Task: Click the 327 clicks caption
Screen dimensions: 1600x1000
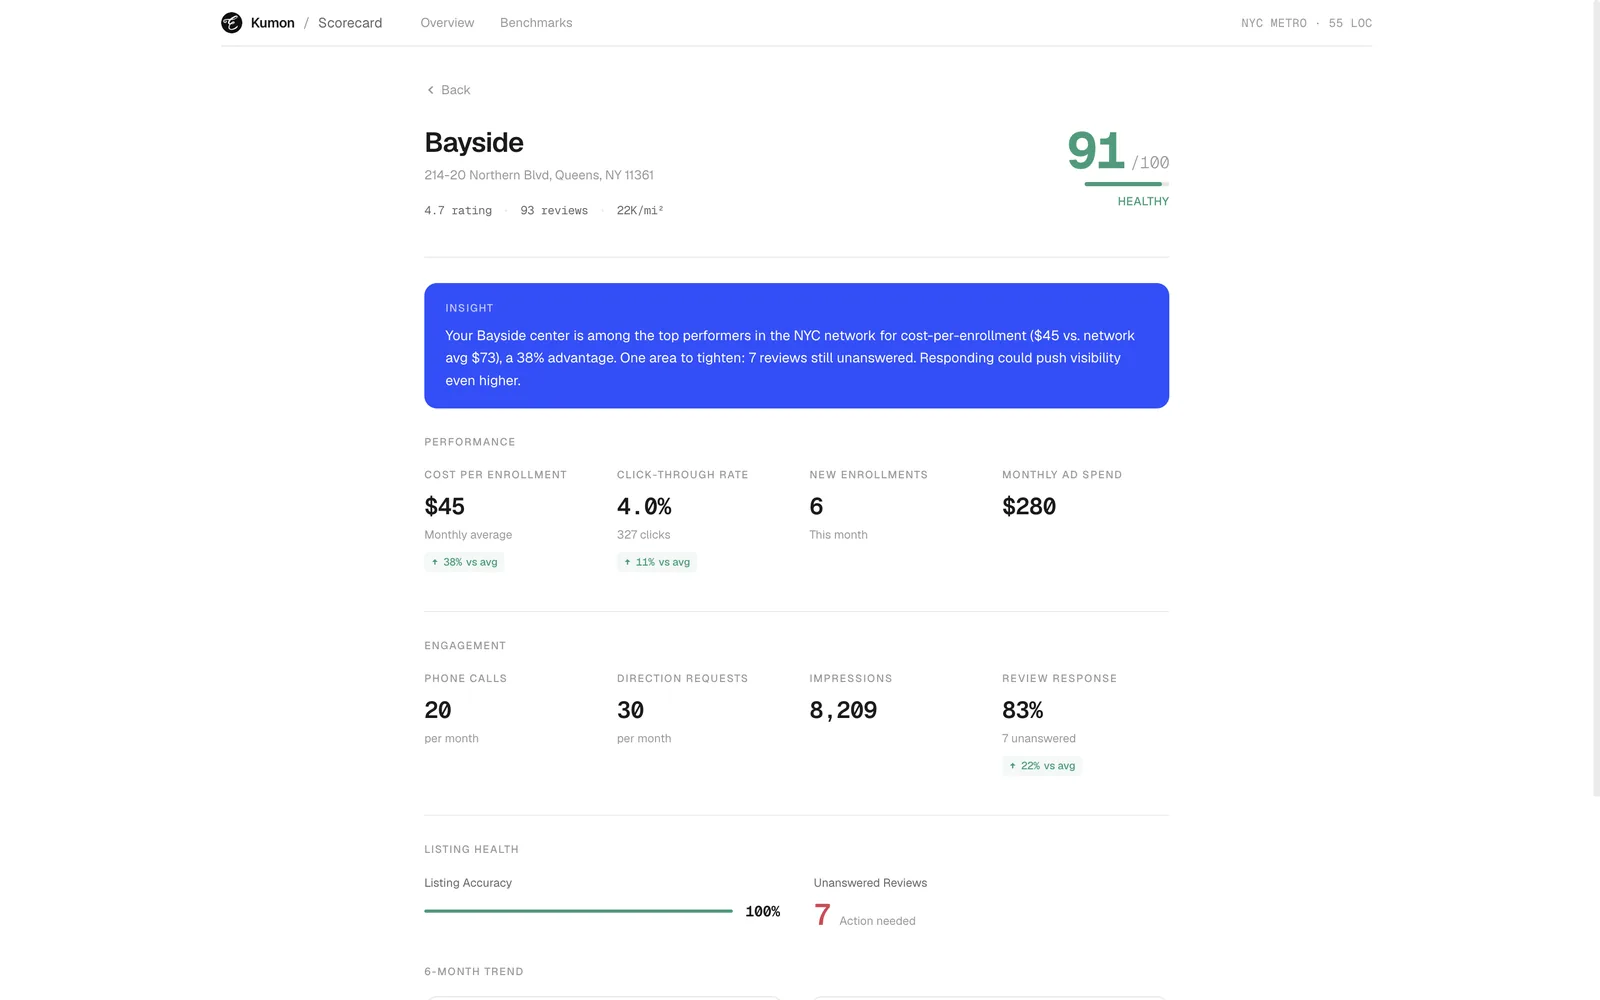Action: [x=644, y=535]
